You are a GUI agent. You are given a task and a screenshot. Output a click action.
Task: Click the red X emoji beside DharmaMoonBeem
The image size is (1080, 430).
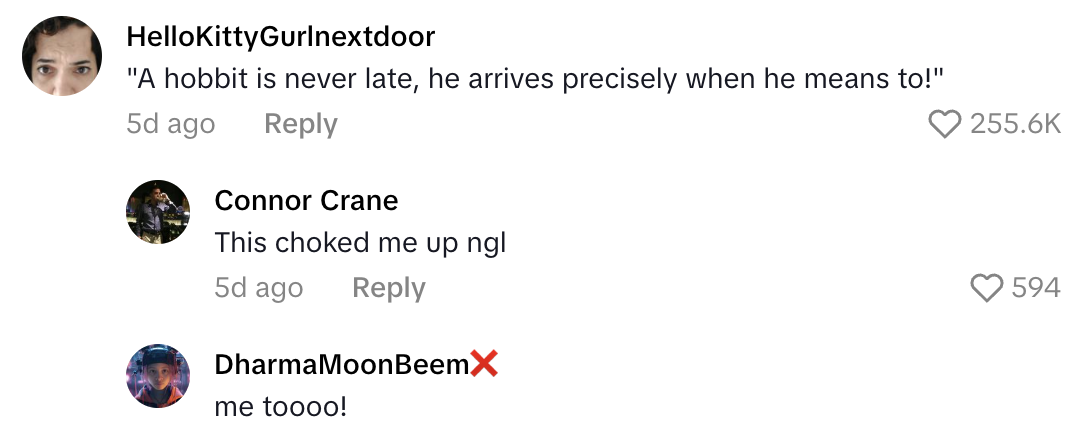click(x=484, y=365)
